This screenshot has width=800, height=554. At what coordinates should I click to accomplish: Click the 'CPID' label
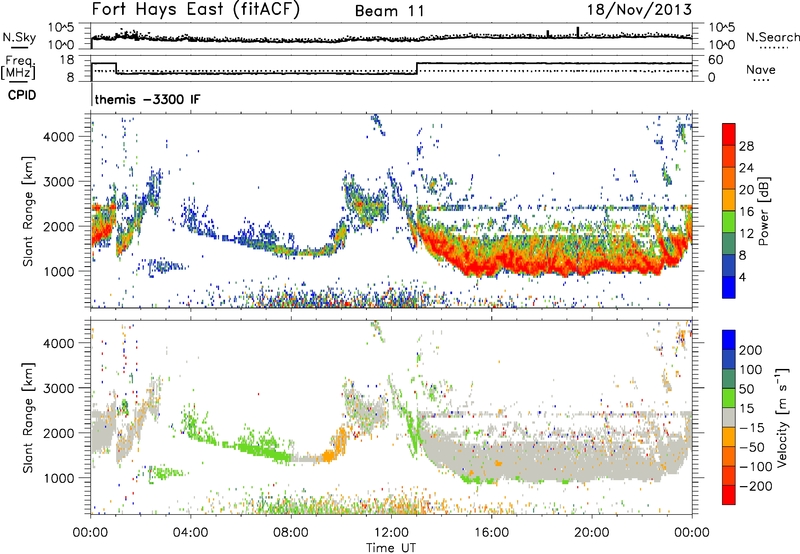click(22, 95)
